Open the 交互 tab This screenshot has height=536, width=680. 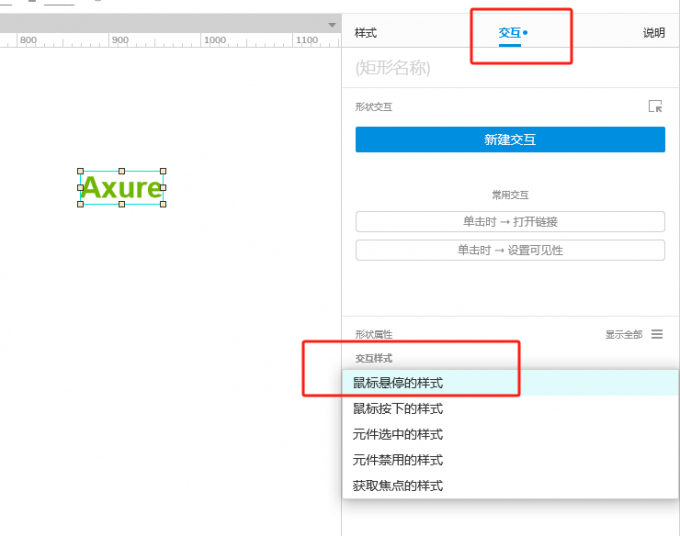(510, 33)
